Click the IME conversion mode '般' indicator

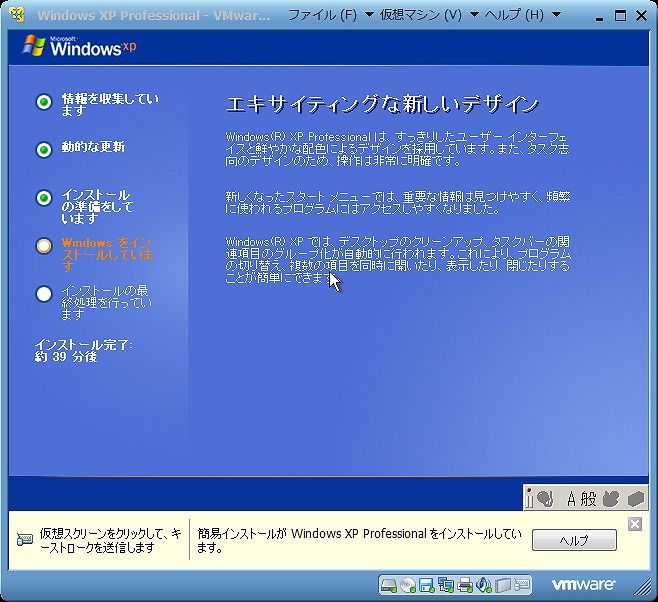pyautogui.click(x=588, y=499)
